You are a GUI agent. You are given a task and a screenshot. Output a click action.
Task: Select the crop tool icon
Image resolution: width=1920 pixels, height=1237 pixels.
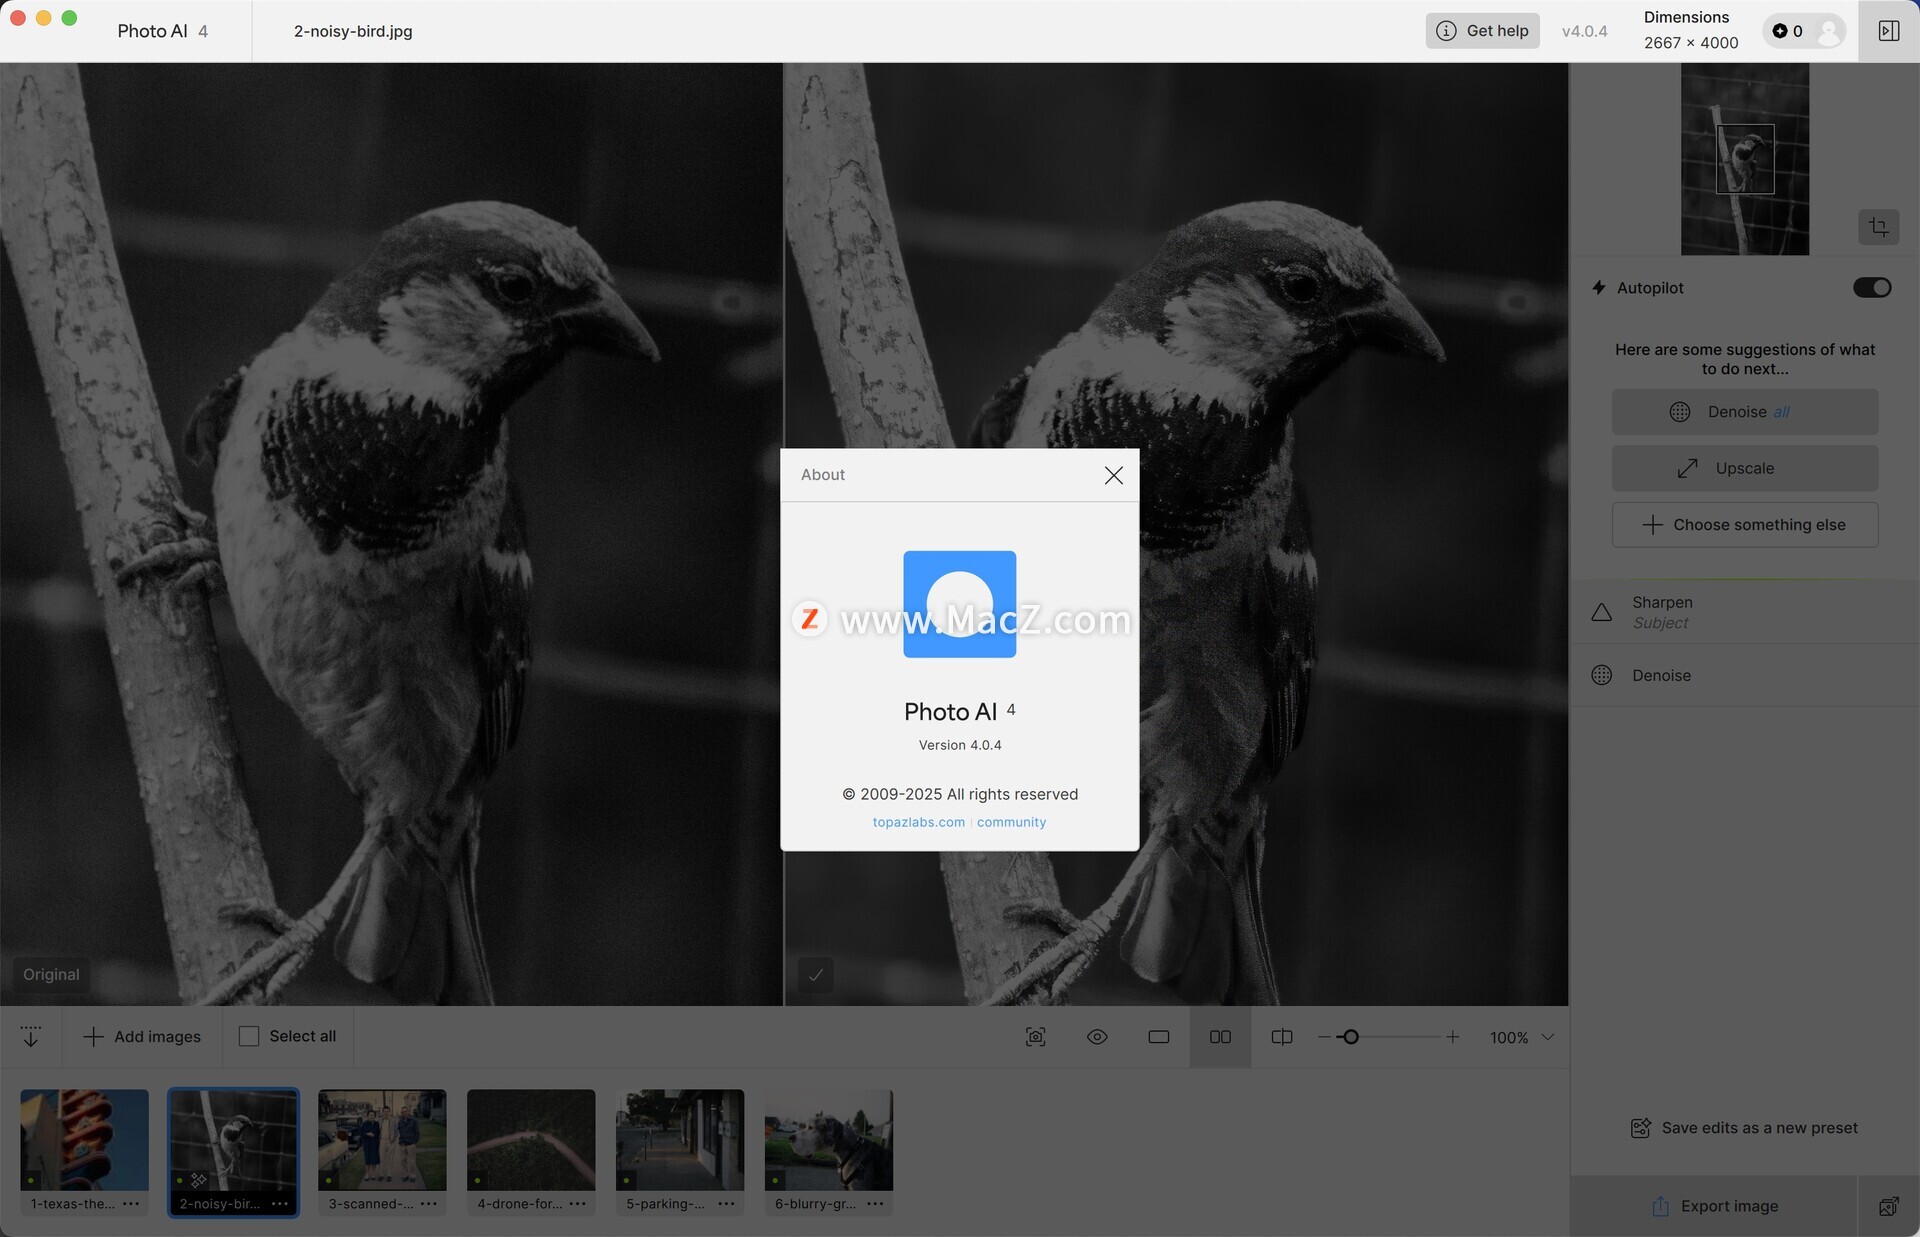[x=1878, y=227]
